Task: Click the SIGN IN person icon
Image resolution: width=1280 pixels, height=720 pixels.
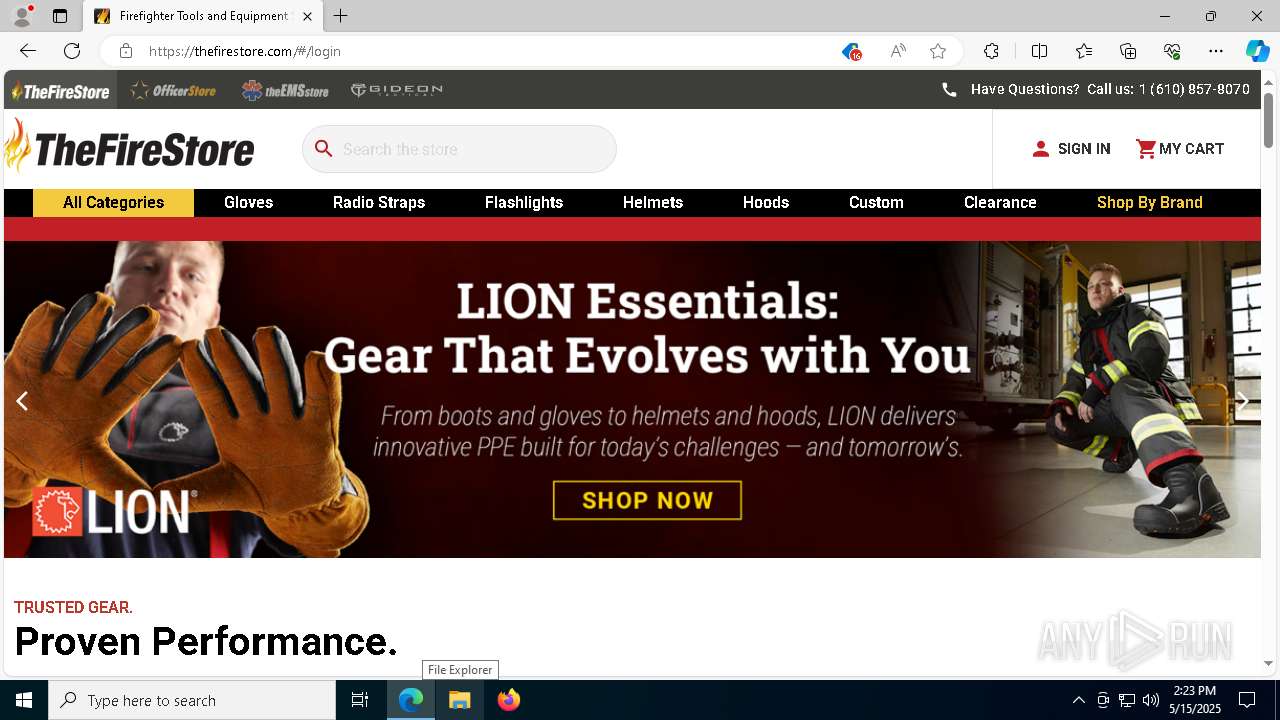Action: (1041, 149)
